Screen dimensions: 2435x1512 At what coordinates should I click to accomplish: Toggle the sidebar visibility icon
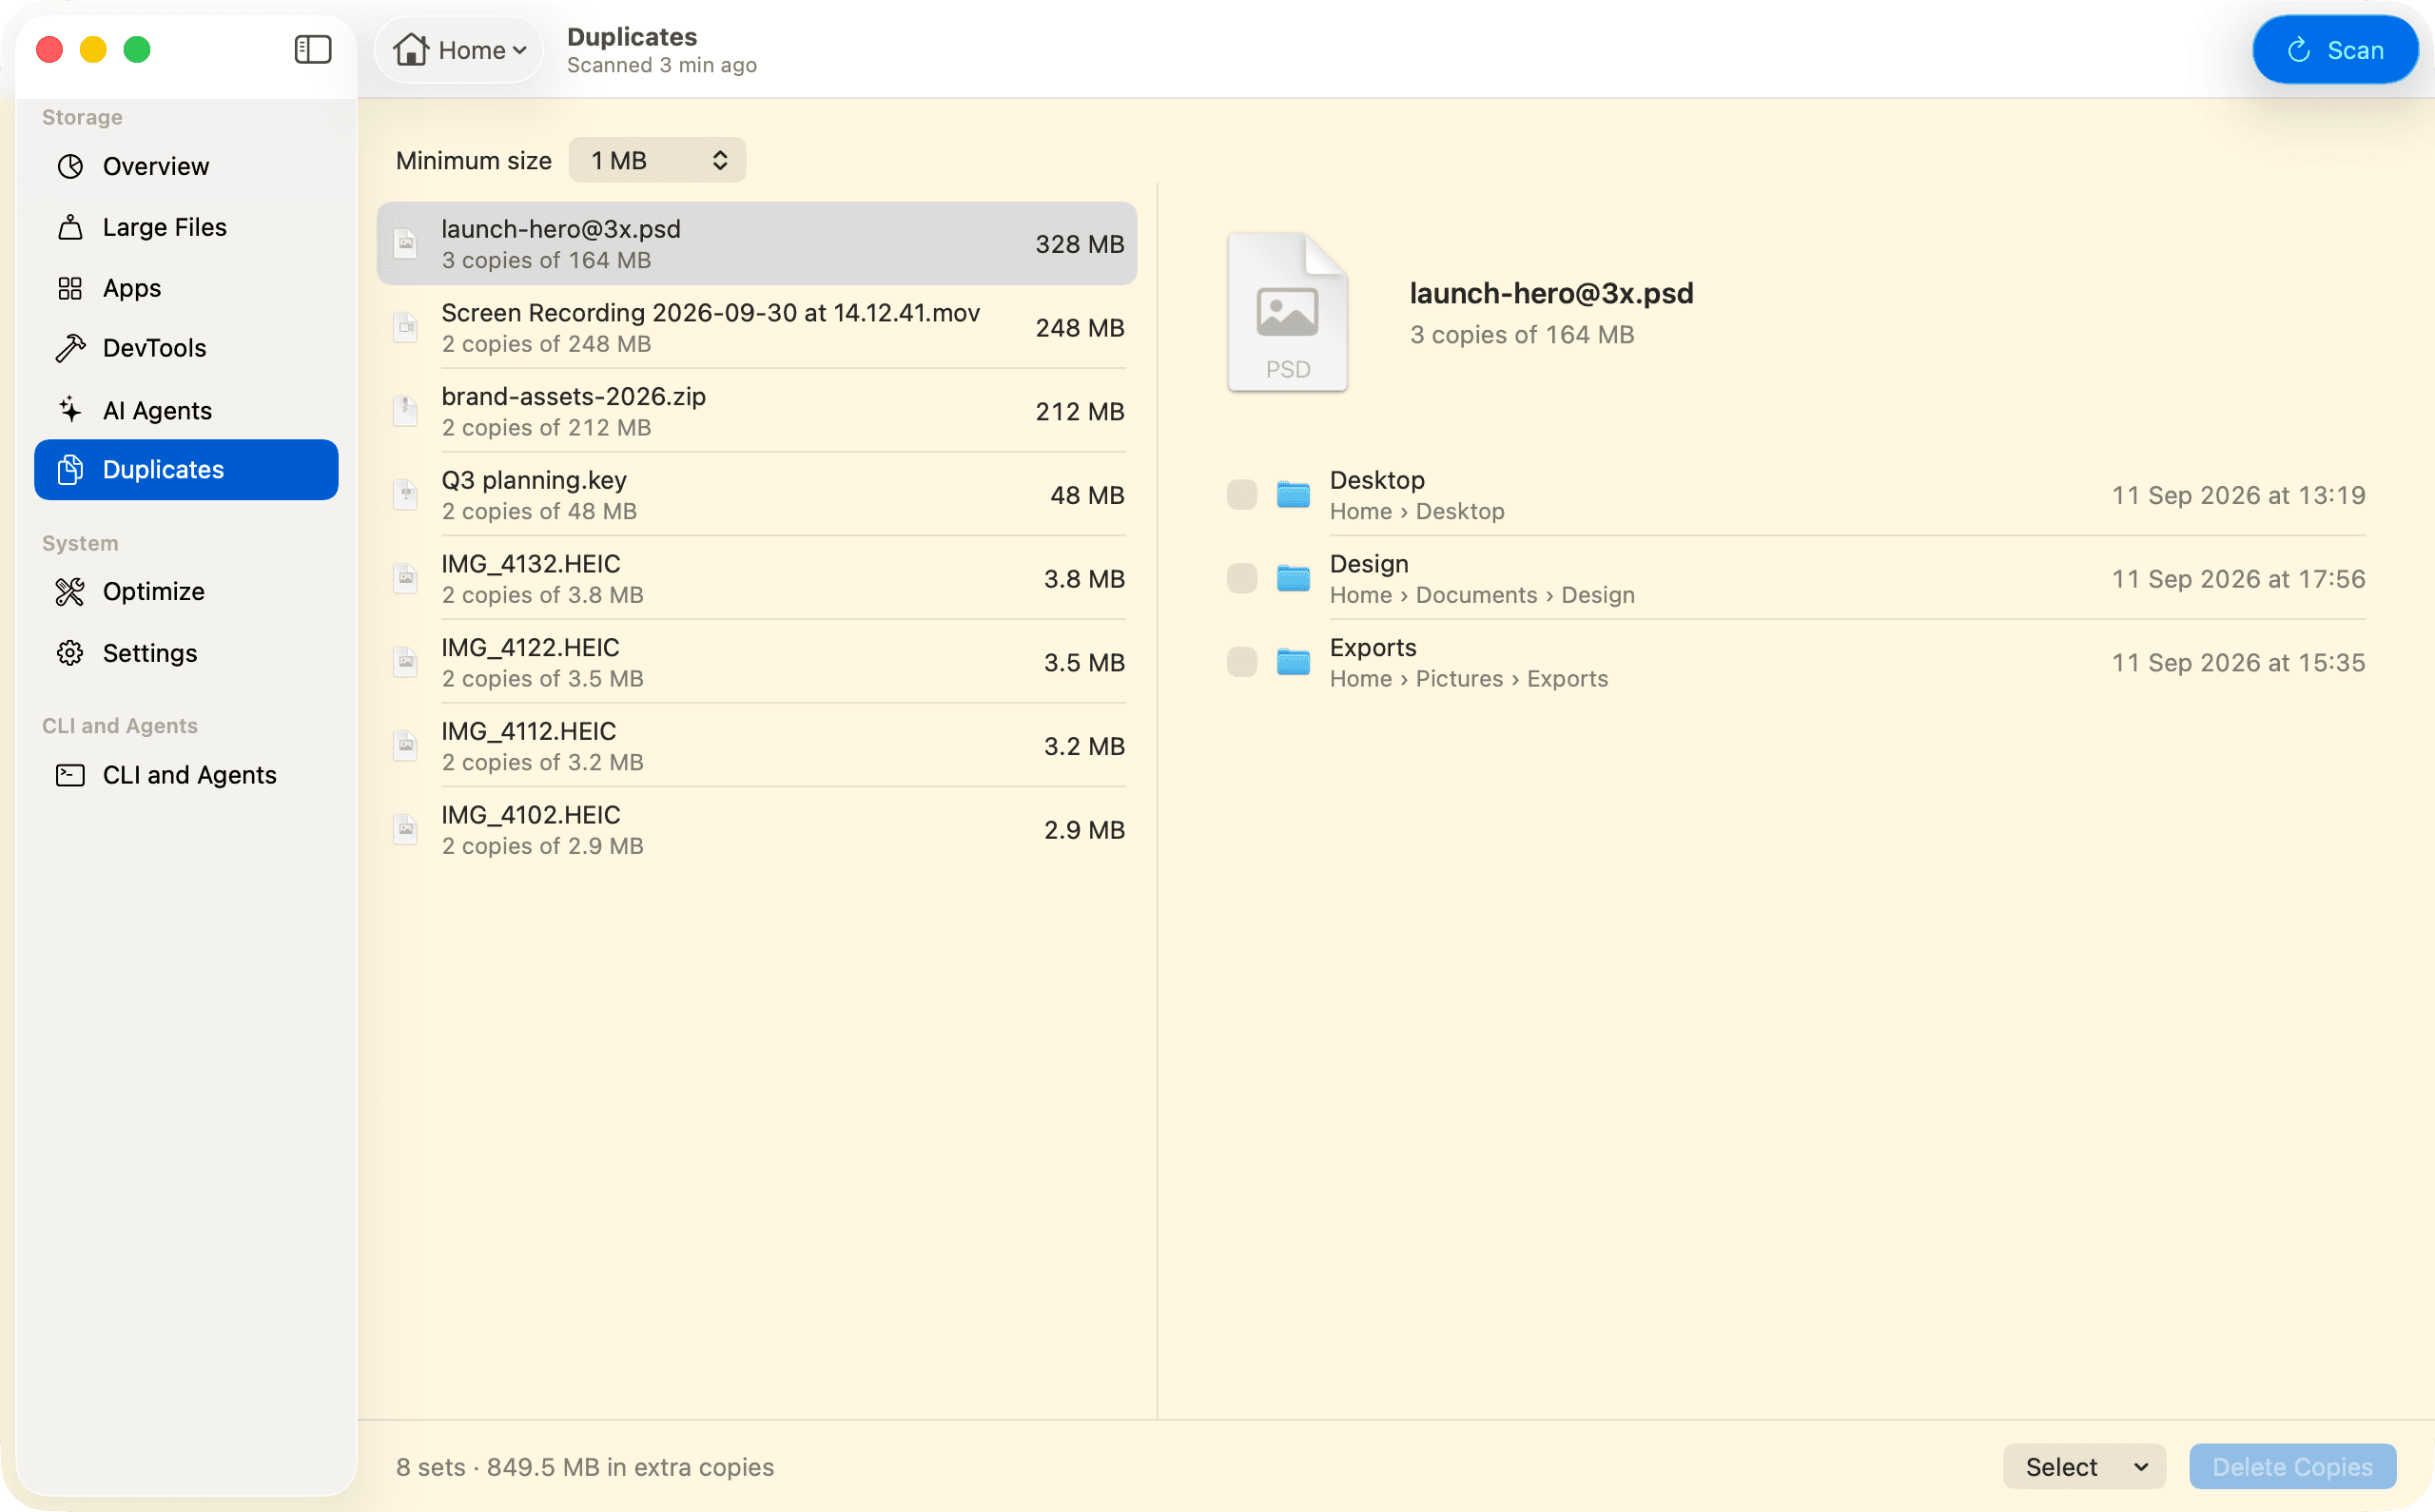pyautogui.click(x=313, y=49)
